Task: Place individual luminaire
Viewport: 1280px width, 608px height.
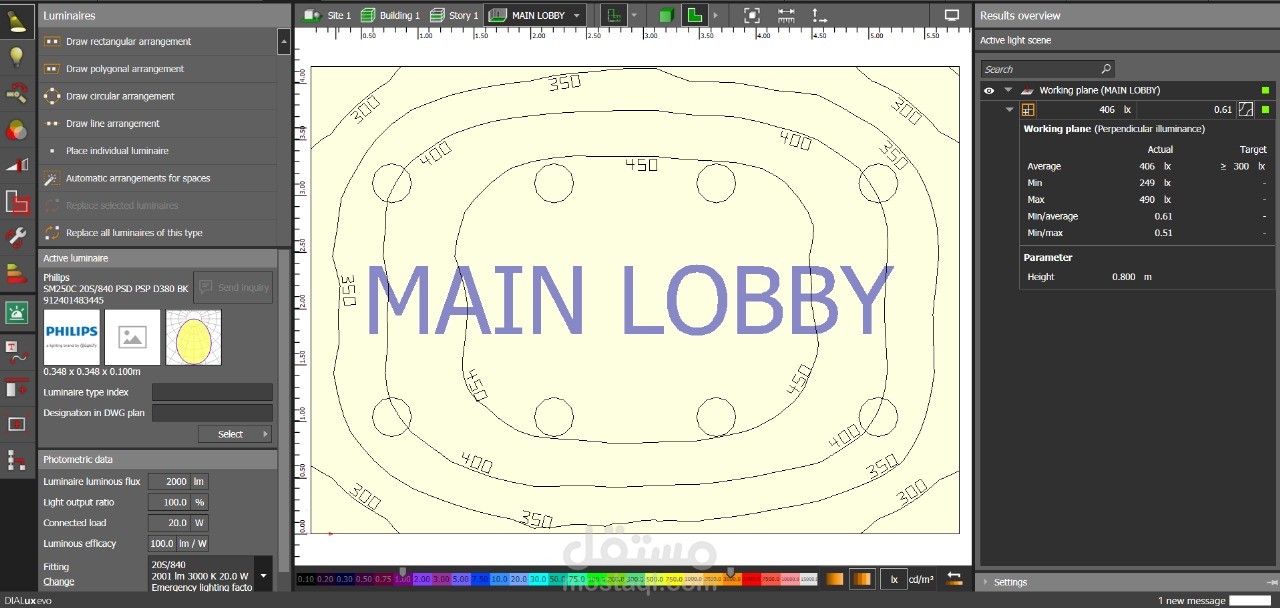Action: click(x=158, y=151)
